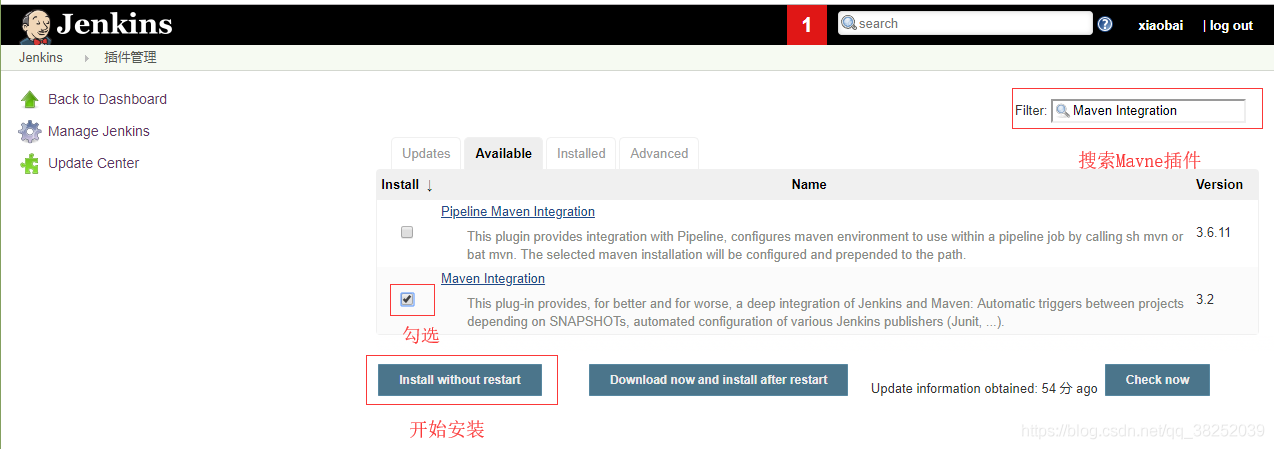
Task: Click the red notification badge showing 1
Action: (x=807, y=25)
